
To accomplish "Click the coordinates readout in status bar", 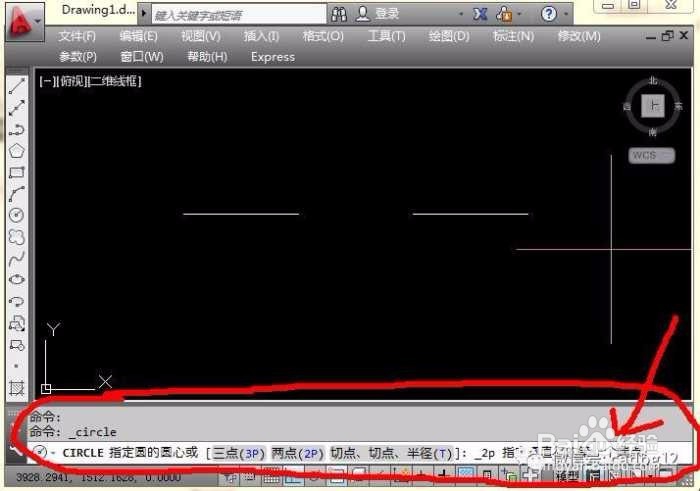I will point(98,477).
